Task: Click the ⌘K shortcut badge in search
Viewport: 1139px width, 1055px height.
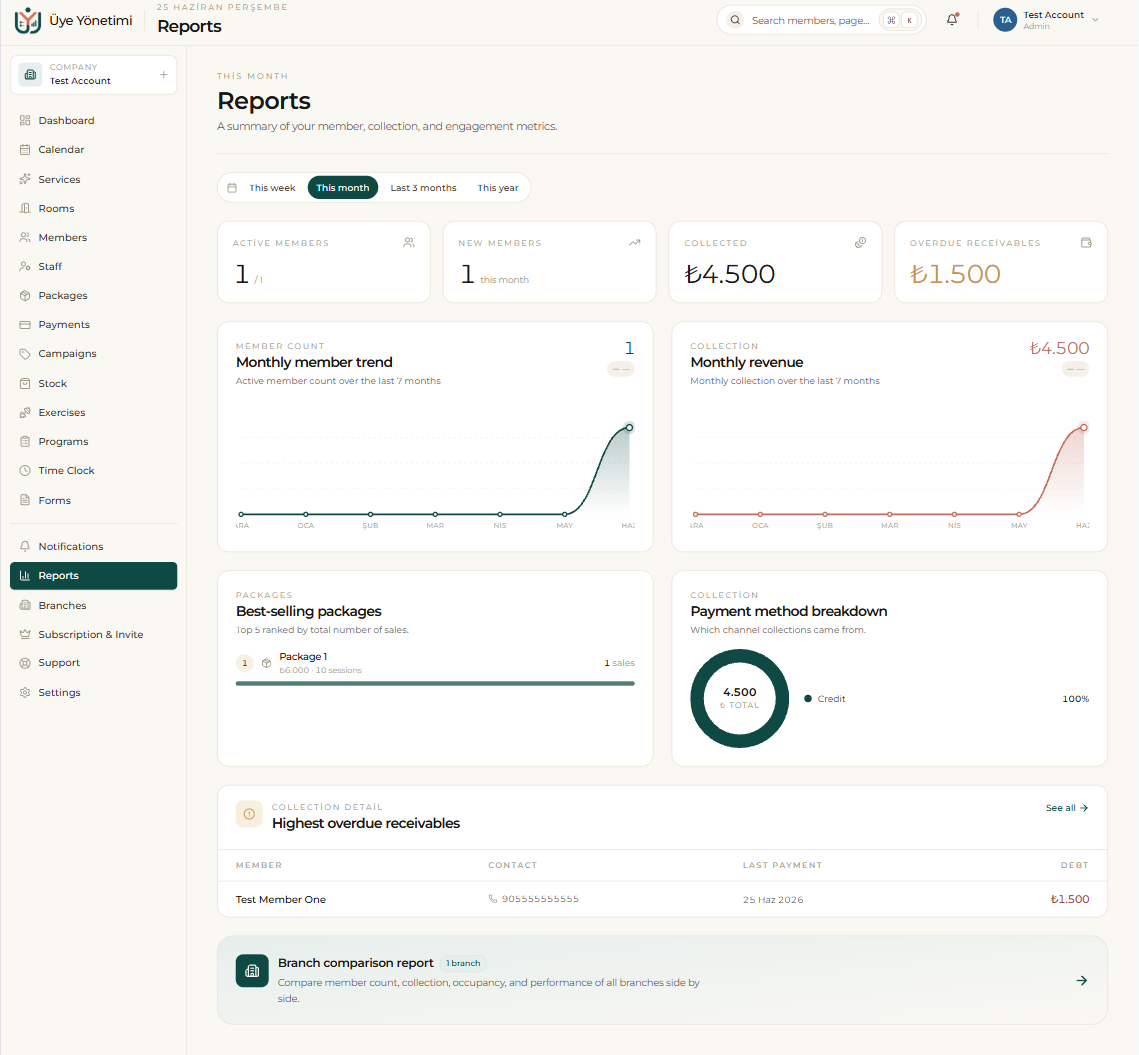Action: (900, 20)
